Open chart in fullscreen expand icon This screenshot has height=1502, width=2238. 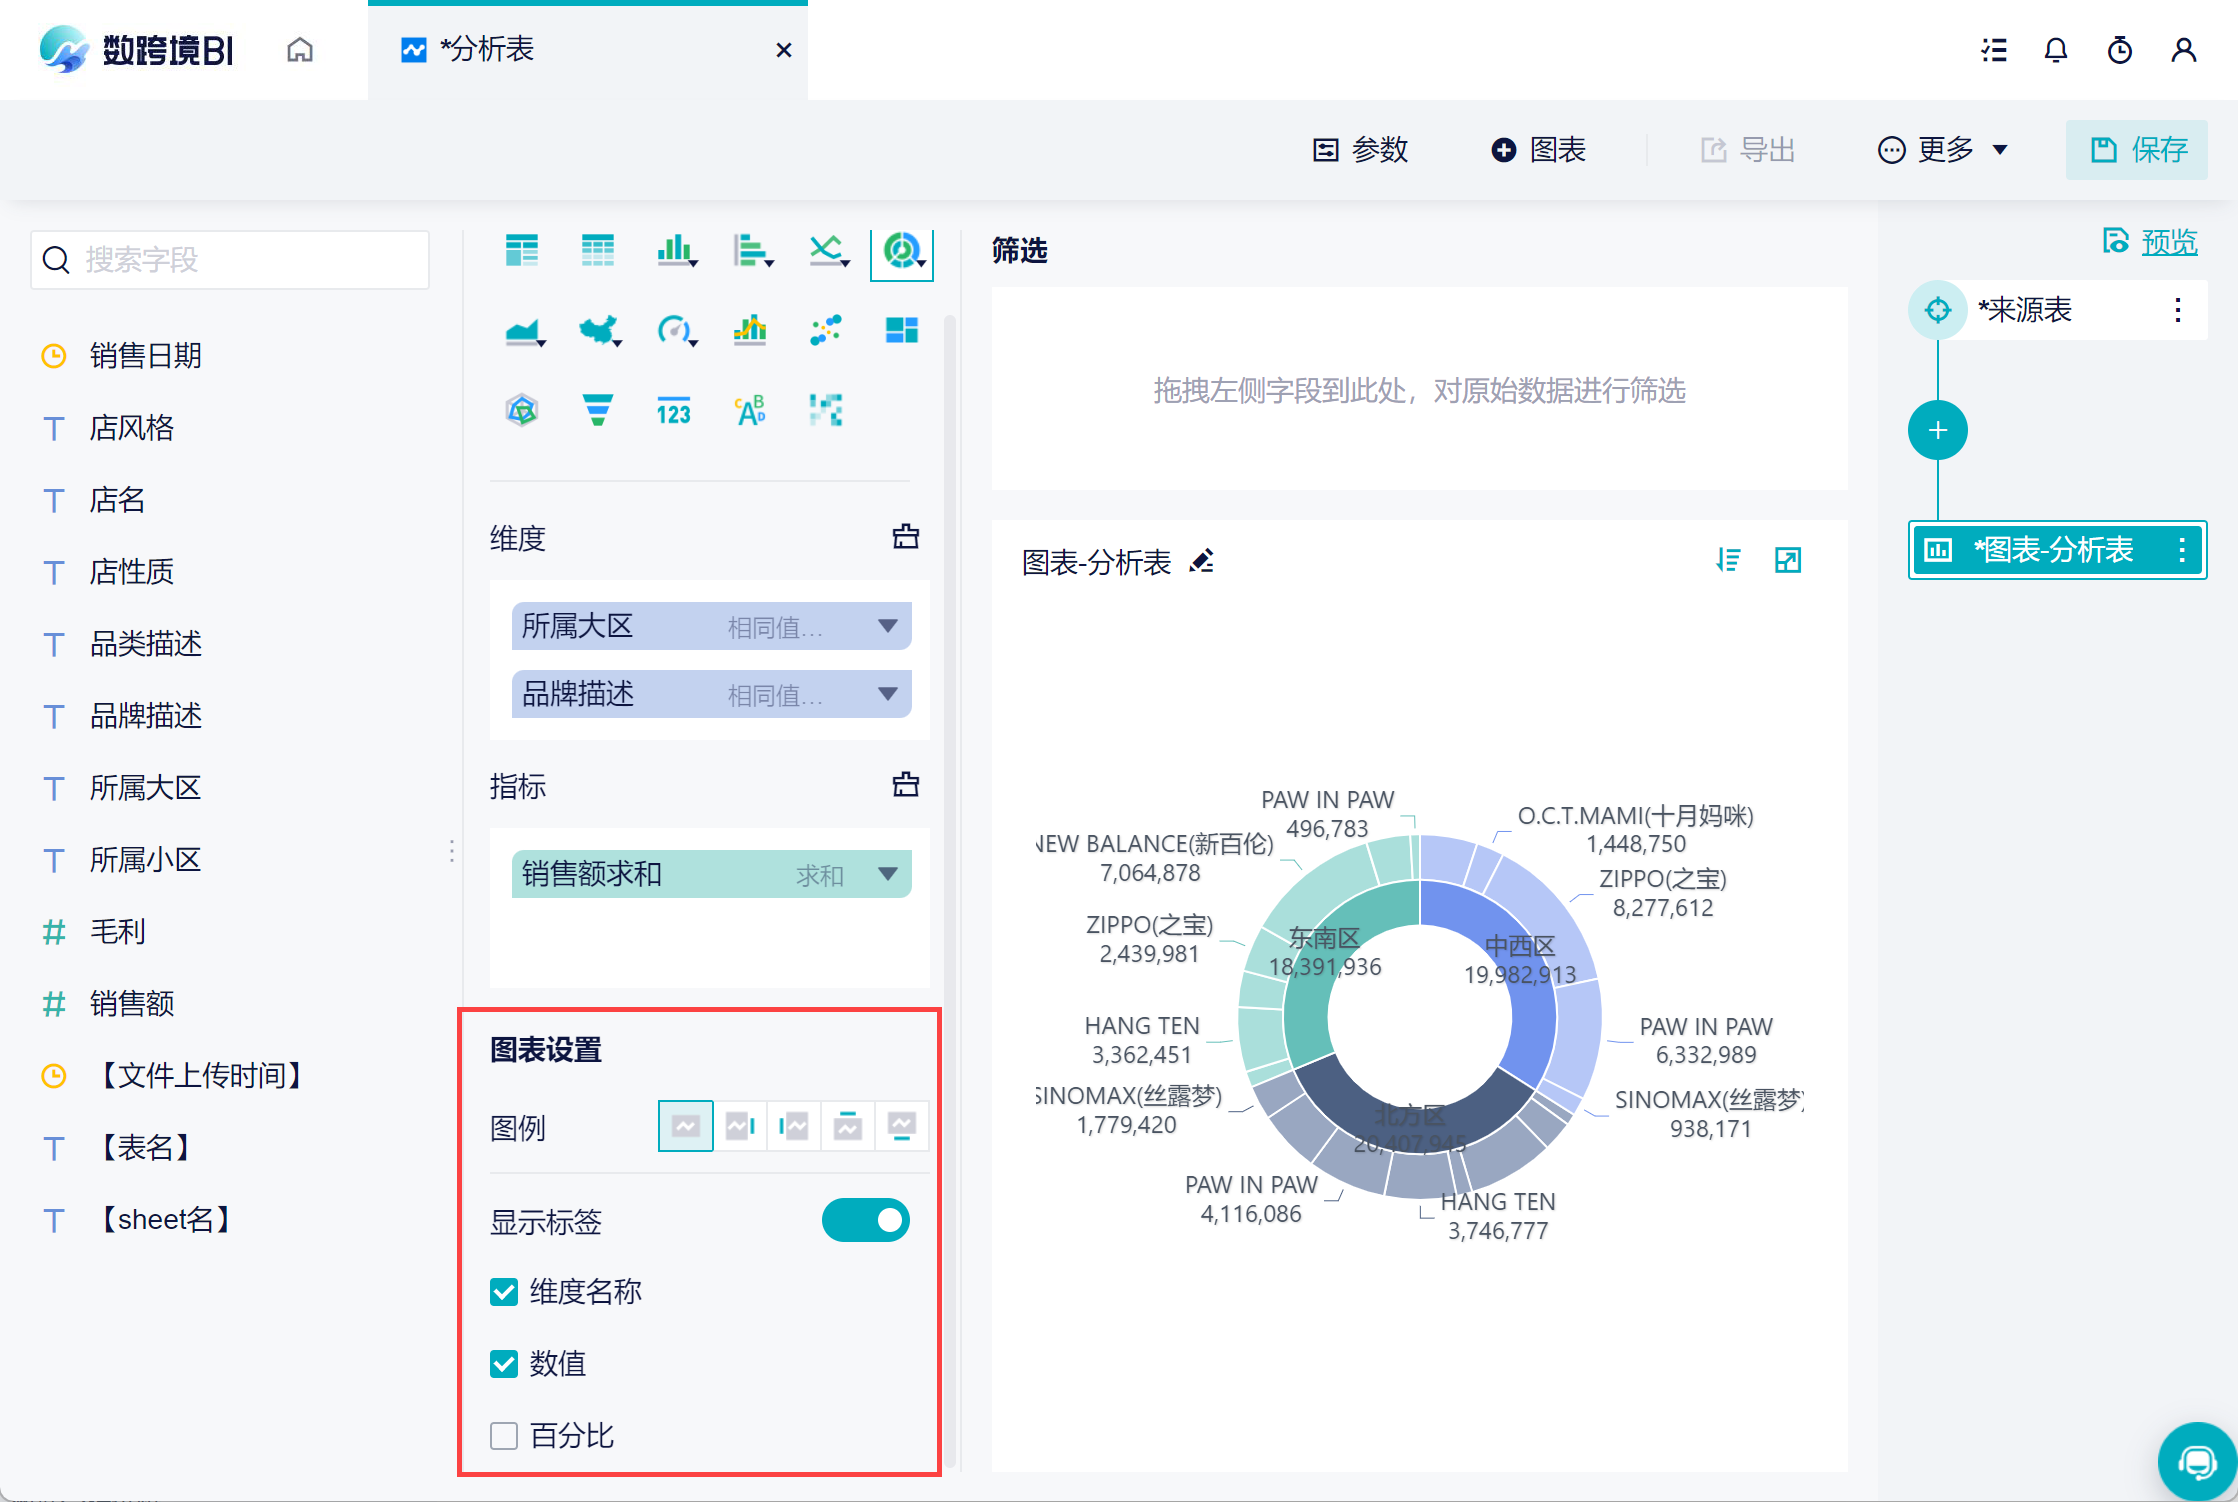point(1787,560)
